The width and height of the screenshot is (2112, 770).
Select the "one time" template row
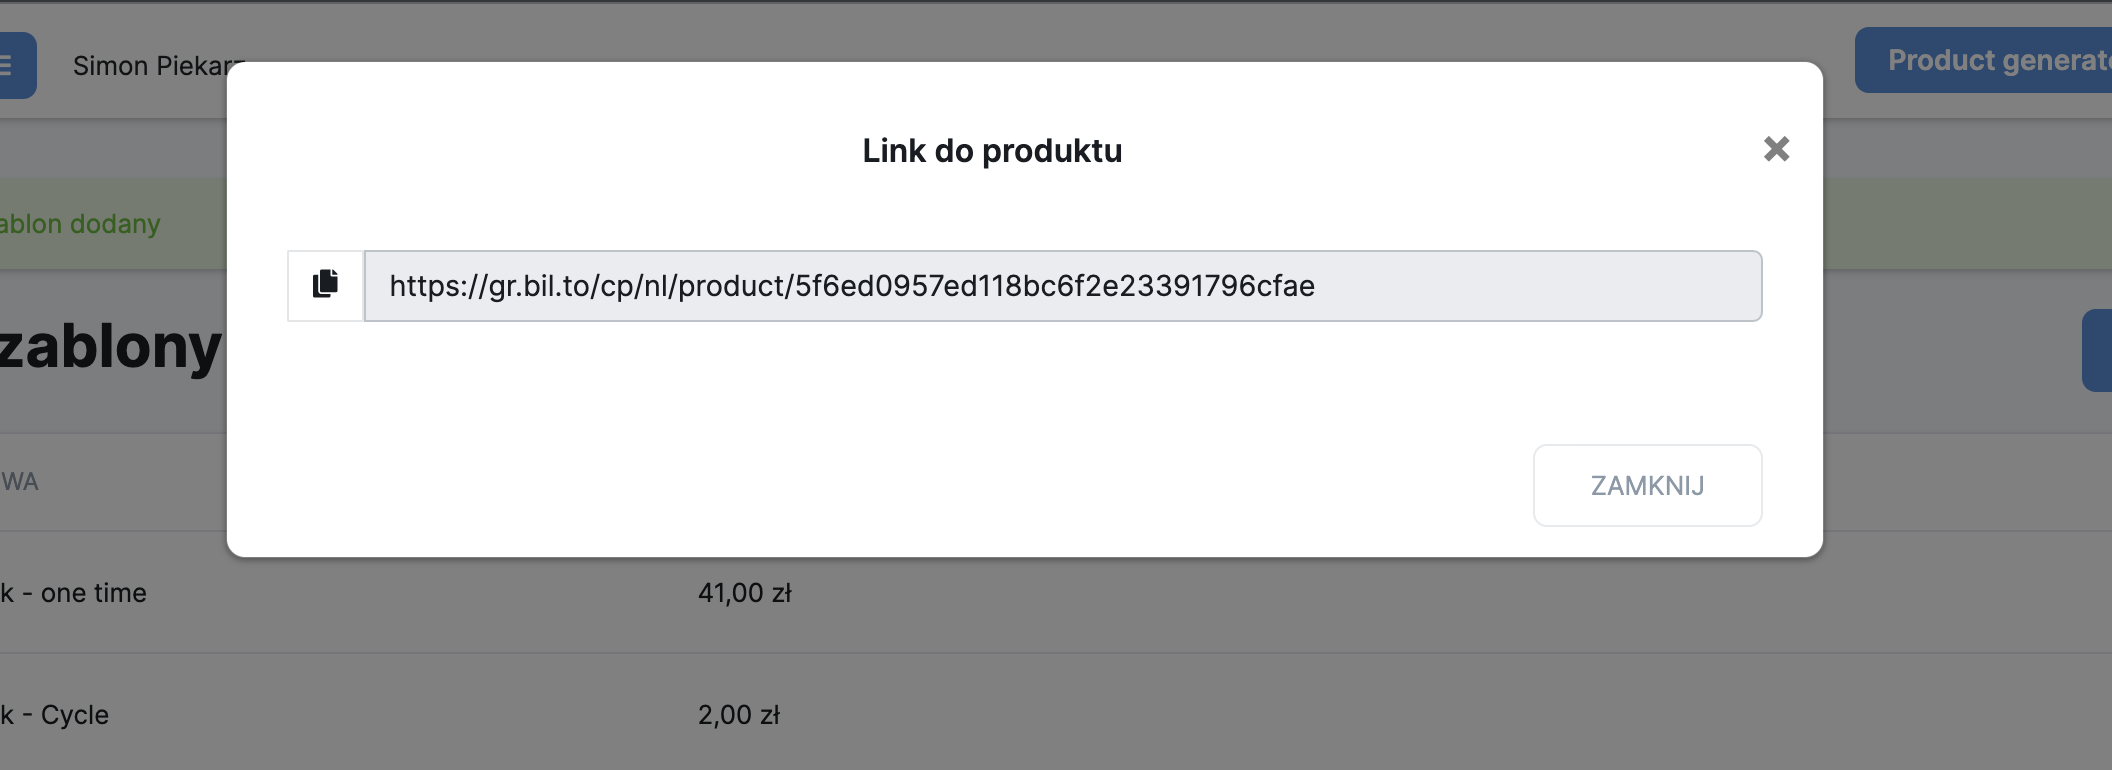90,593
